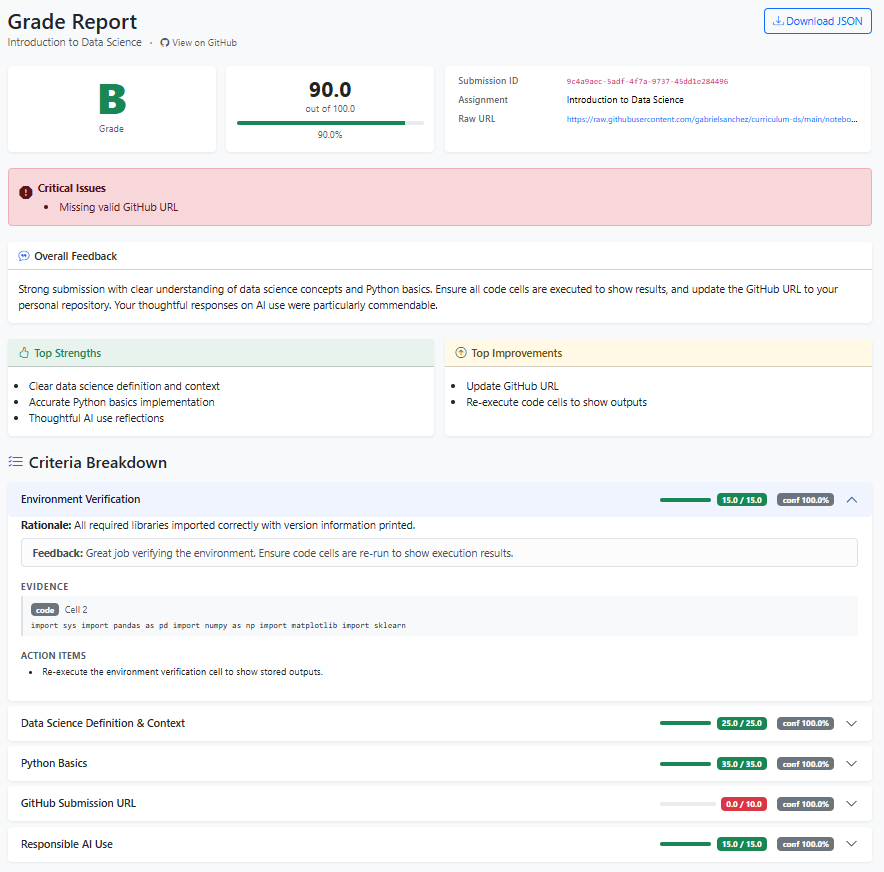This screenshot has height=872, width=884.
Task: Click the 35.0 / 35.0 score badge
Action: [x=742, y=764]
